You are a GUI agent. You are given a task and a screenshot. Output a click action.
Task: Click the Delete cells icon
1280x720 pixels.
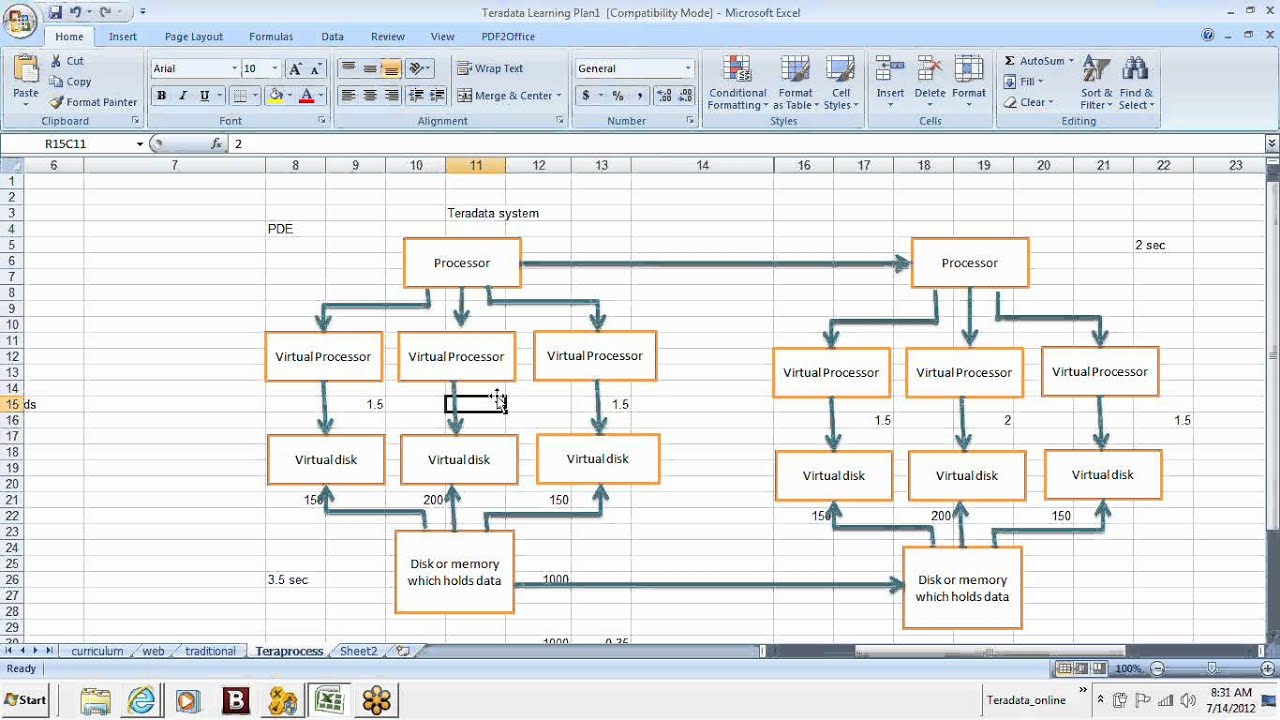point(930,69)
